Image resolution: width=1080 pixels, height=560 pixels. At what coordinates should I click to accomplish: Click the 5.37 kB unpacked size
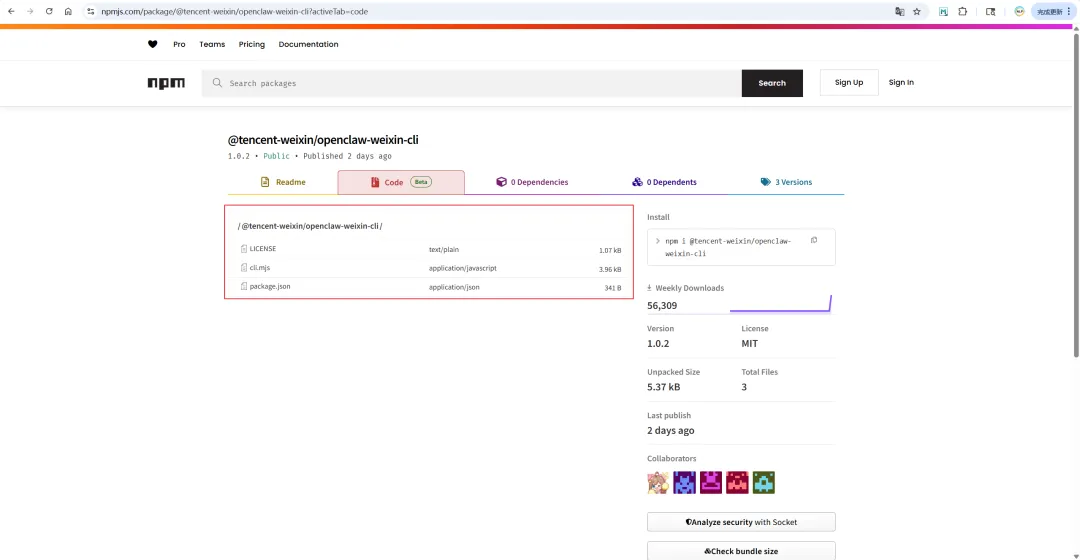(x=663, y=386)
